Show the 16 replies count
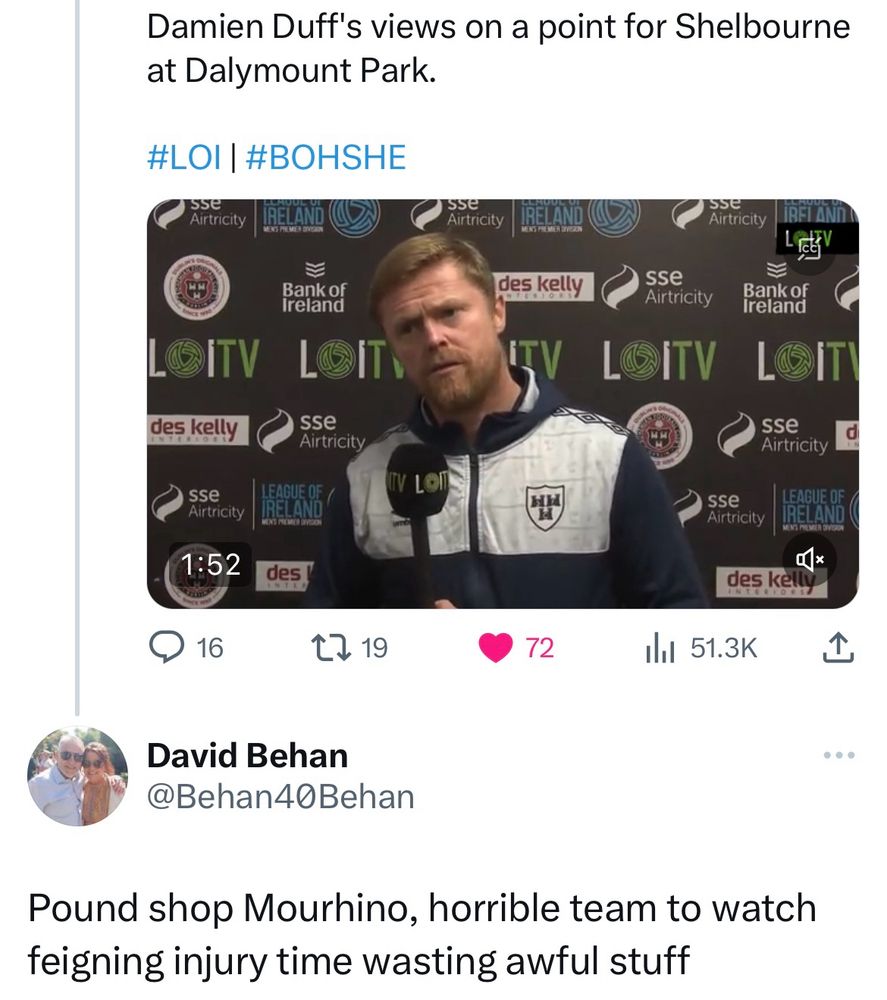Viewport: 887px width, 1000px height. 210,648
